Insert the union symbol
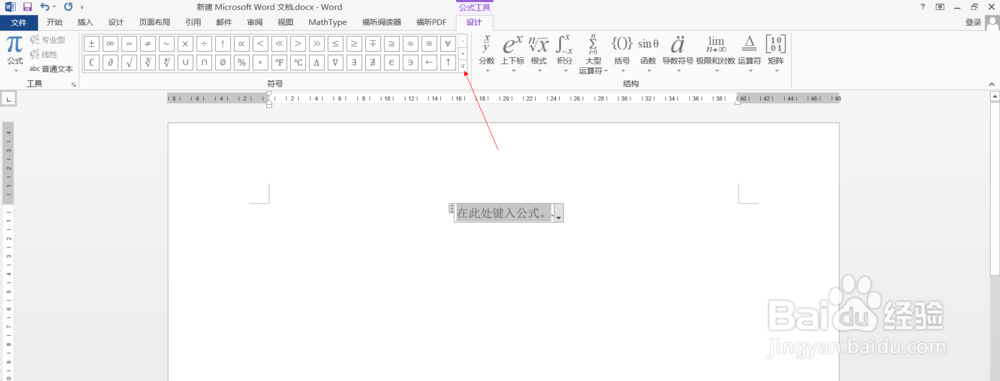1000x381 pixels. click(x=185, y=62)
